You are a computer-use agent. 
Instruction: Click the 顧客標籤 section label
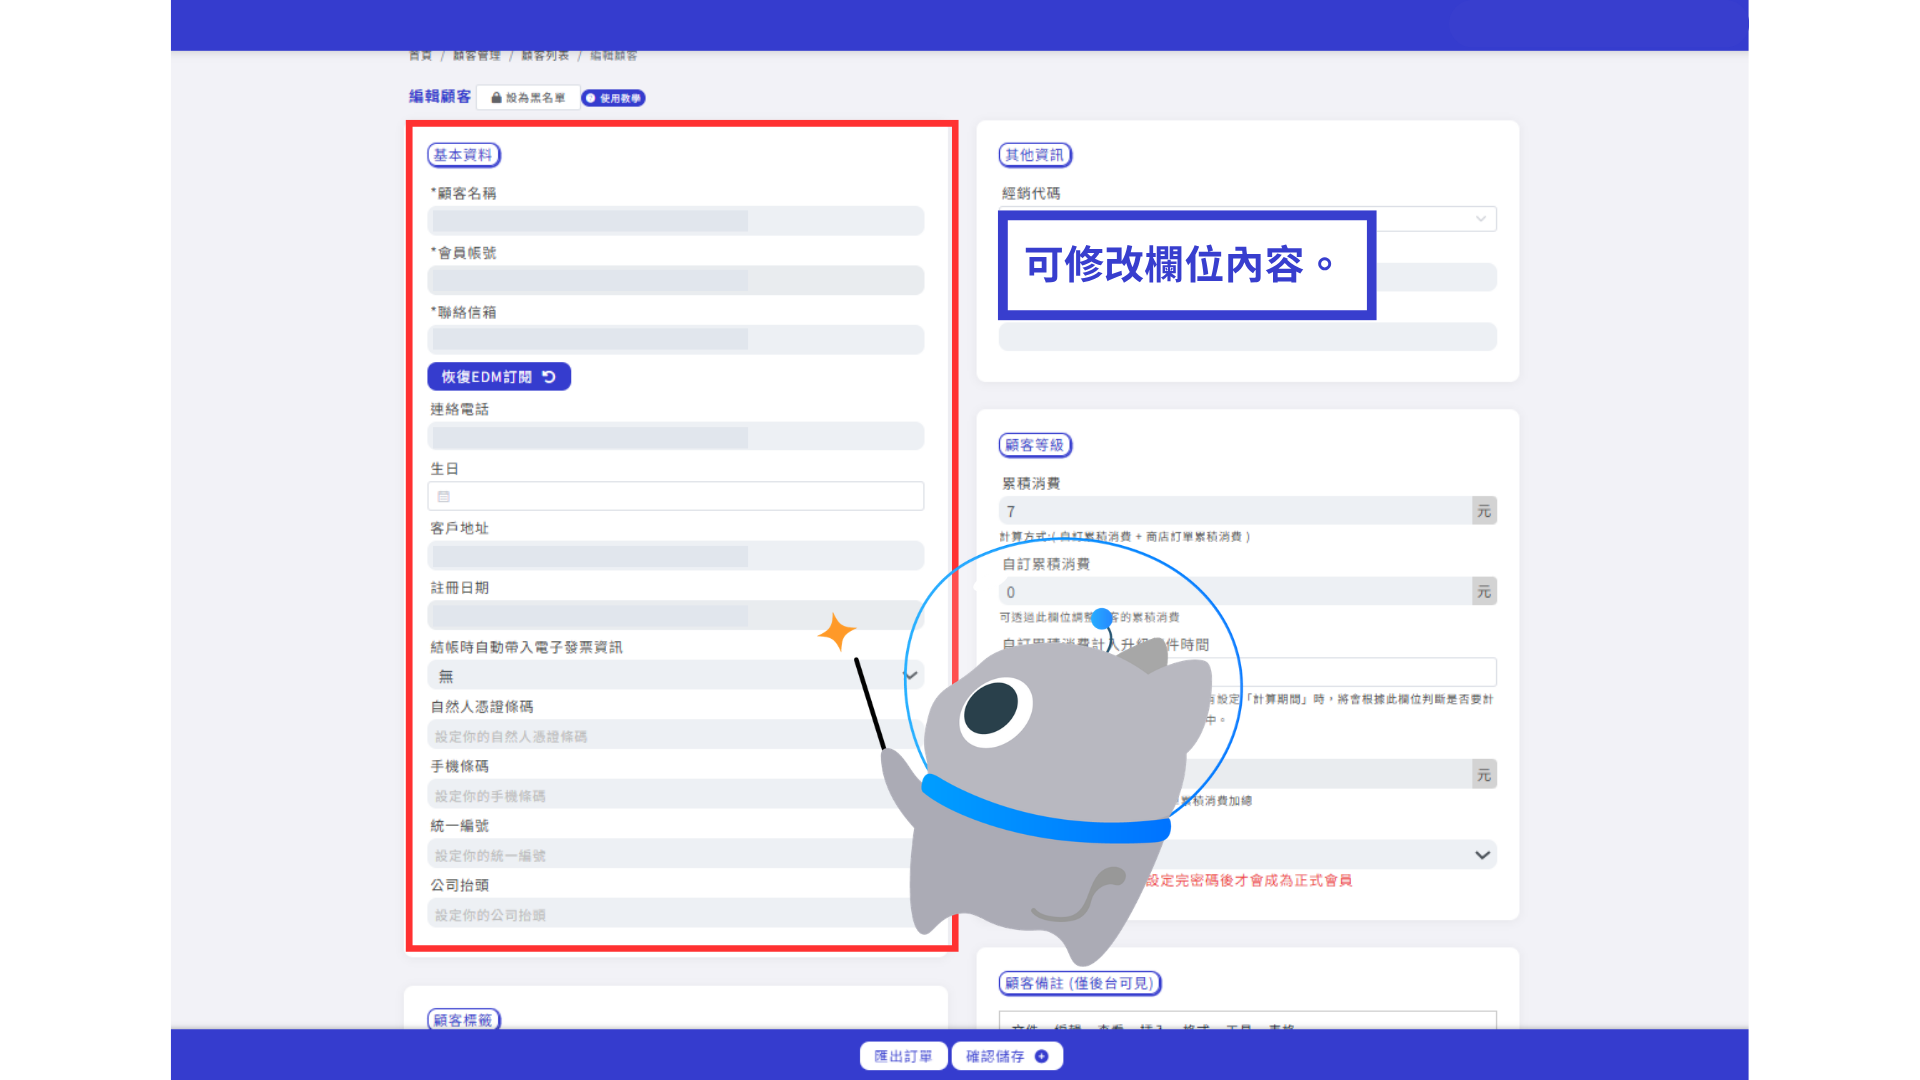coord(464,1020)
